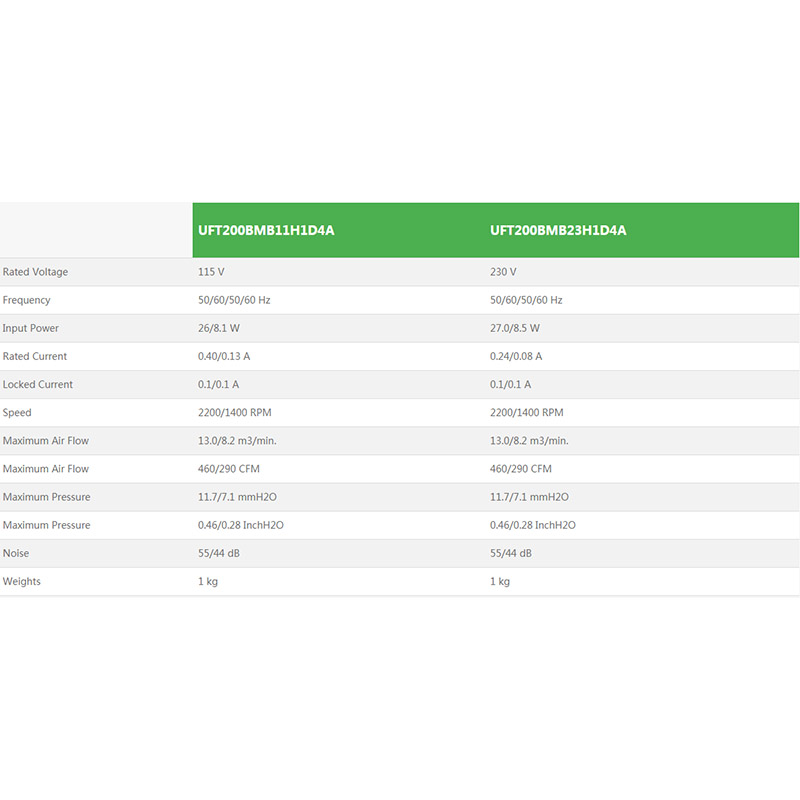The height and width of the screenshot is (800, 800).
Task: Click the UFT200BMB23H1D4A column header
Action: point(558,230)
